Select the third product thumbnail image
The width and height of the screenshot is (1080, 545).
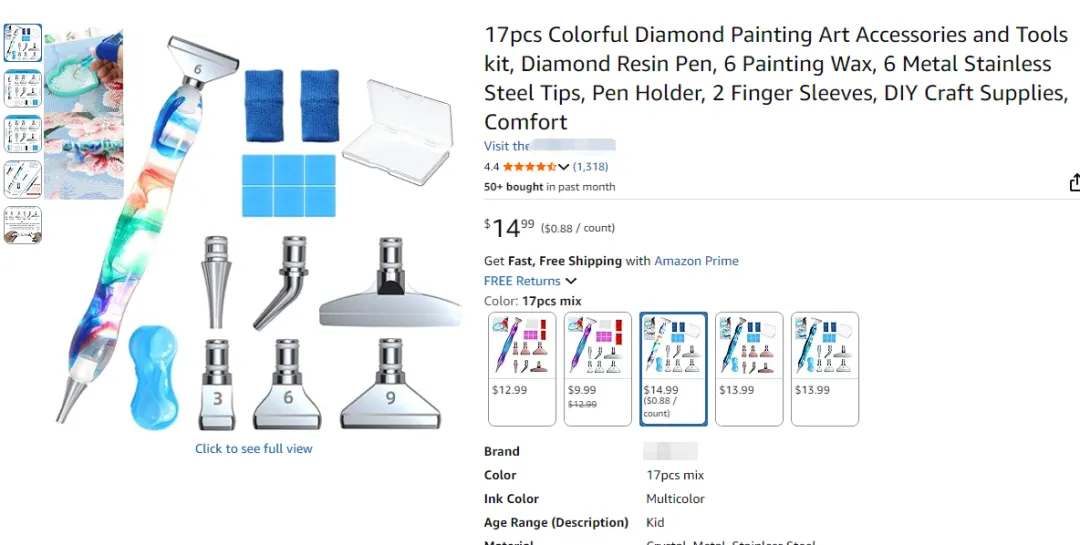pyautogui.click(x=23, y=134)
